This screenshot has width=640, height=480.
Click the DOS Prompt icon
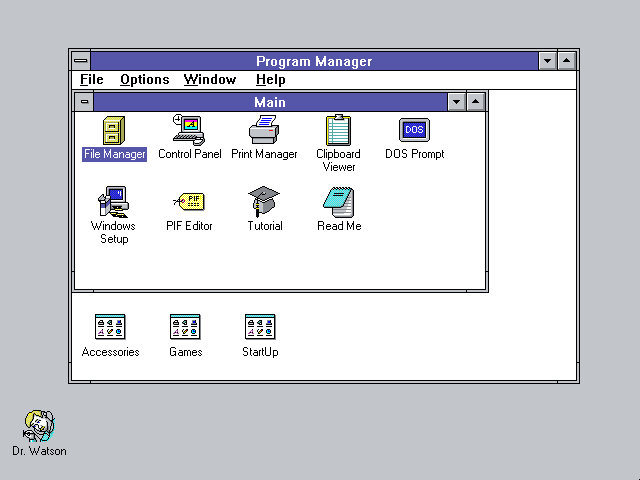tap(414, 130)
